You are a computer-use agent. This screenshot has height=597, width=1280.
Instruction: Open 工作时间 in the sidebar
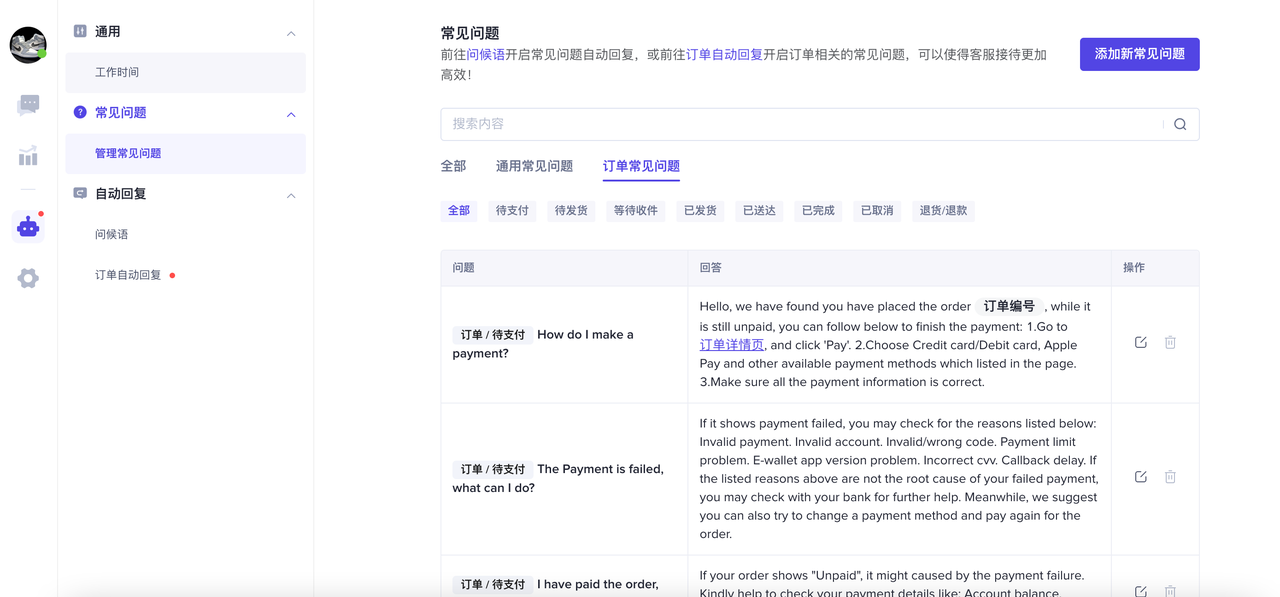(186, 72)
